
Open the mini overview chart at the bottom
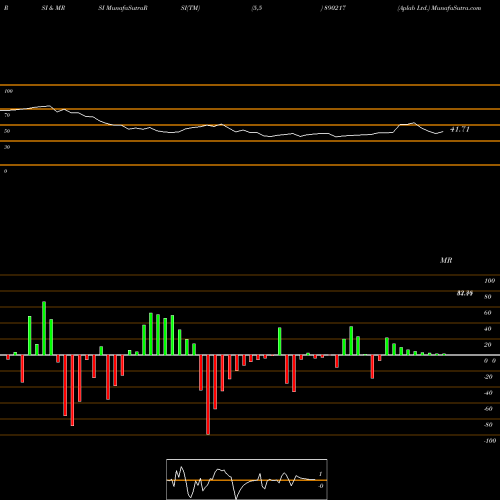tap(247, 479)
